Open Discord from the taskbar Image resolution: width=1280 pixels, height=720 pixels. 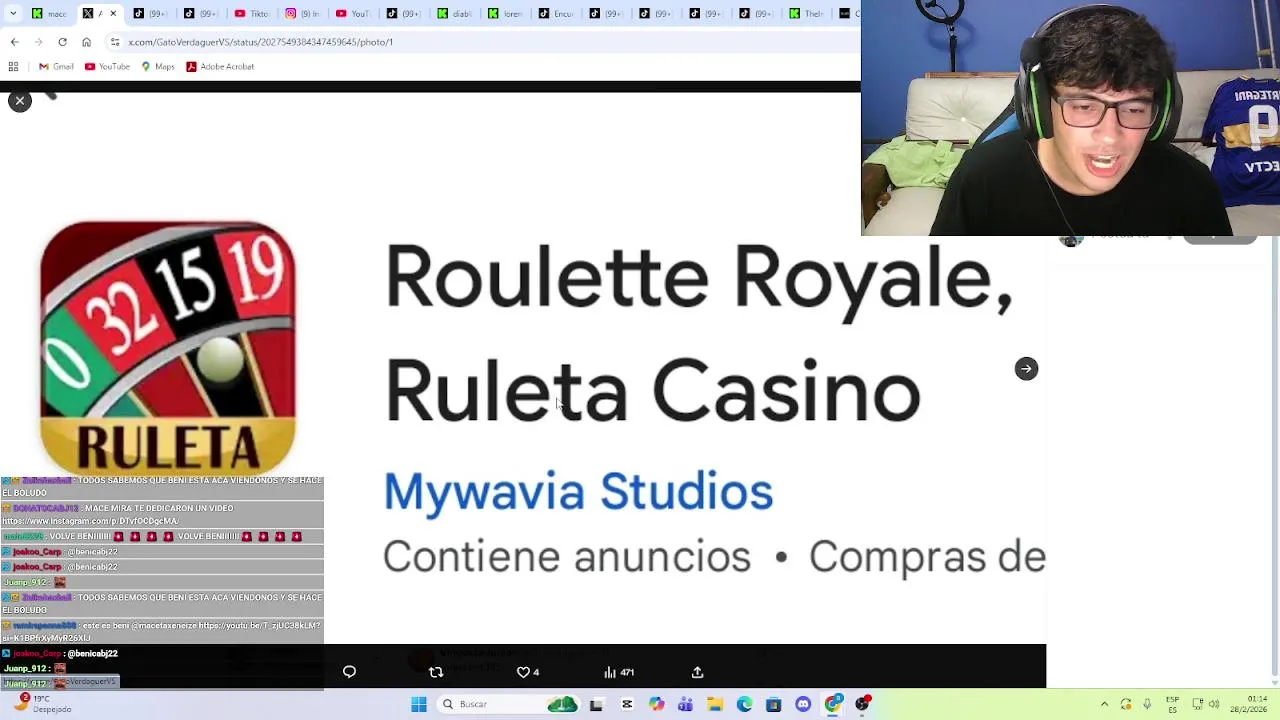click(803, 704)
